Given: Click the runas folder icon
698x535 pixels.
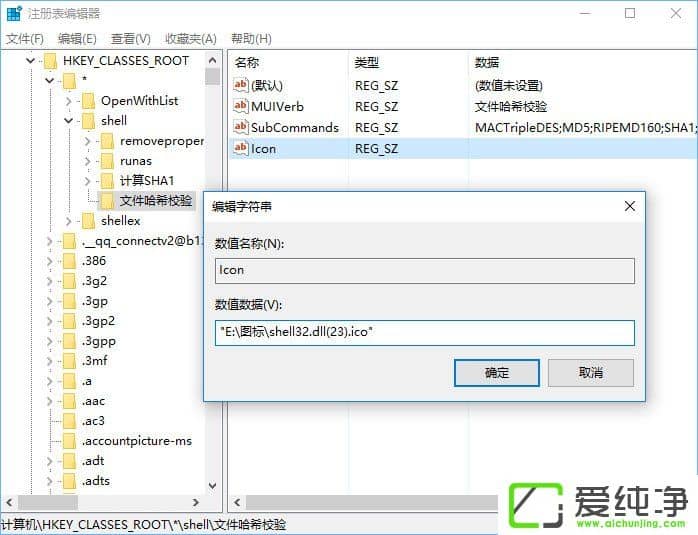Looking at the screenshot, I should pyautogui.click(x=107, y=161).
